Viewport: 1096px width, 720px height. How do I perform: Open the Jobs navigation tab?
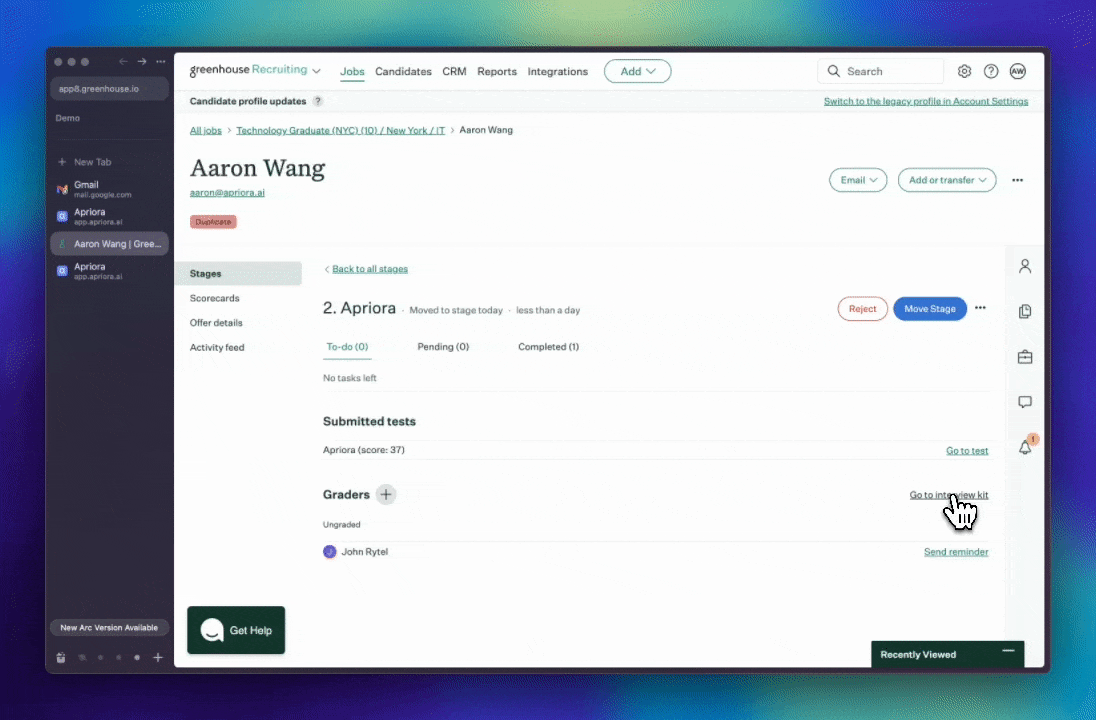tap(352, 71)
